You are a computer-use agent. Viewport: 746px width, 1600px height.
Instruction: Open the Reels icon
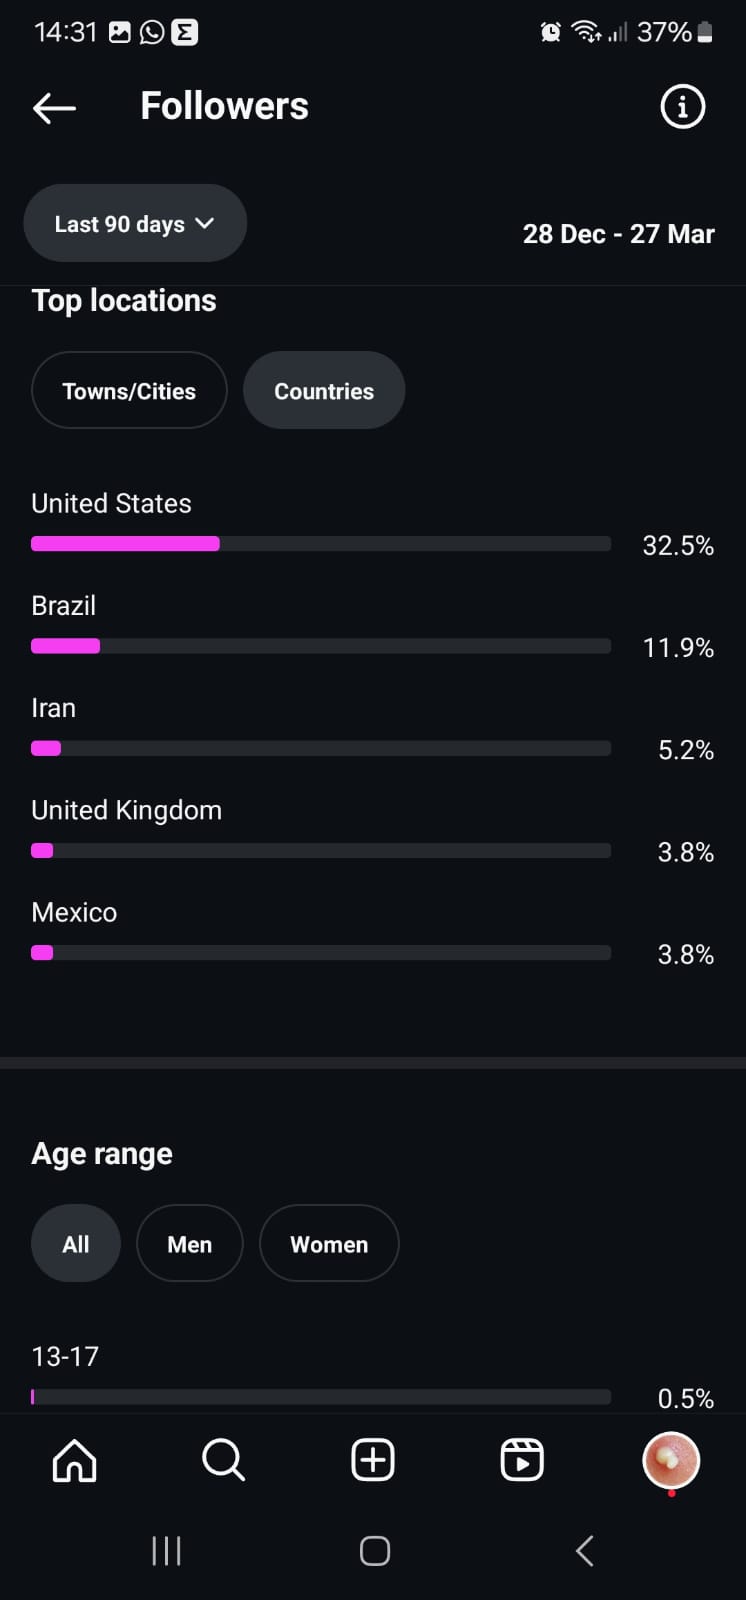(522, 1461)
